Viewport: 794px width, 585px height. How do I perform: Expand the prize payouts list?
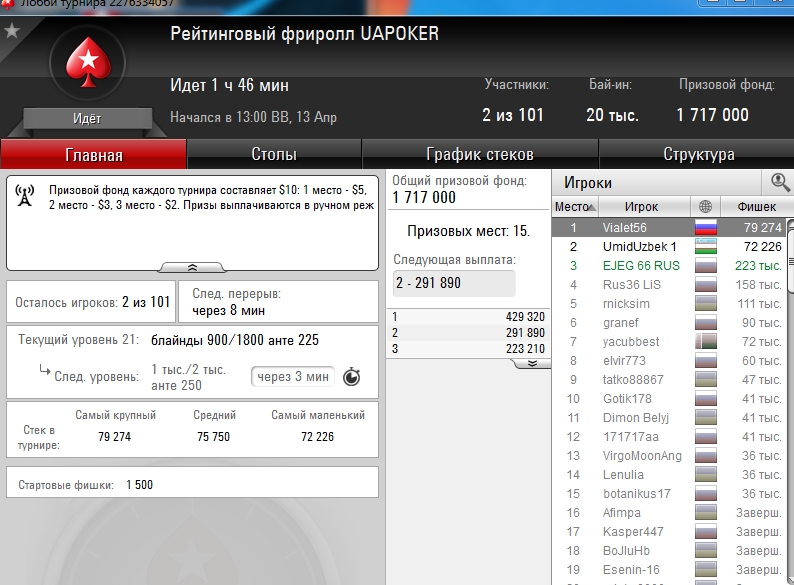(532, 364)
